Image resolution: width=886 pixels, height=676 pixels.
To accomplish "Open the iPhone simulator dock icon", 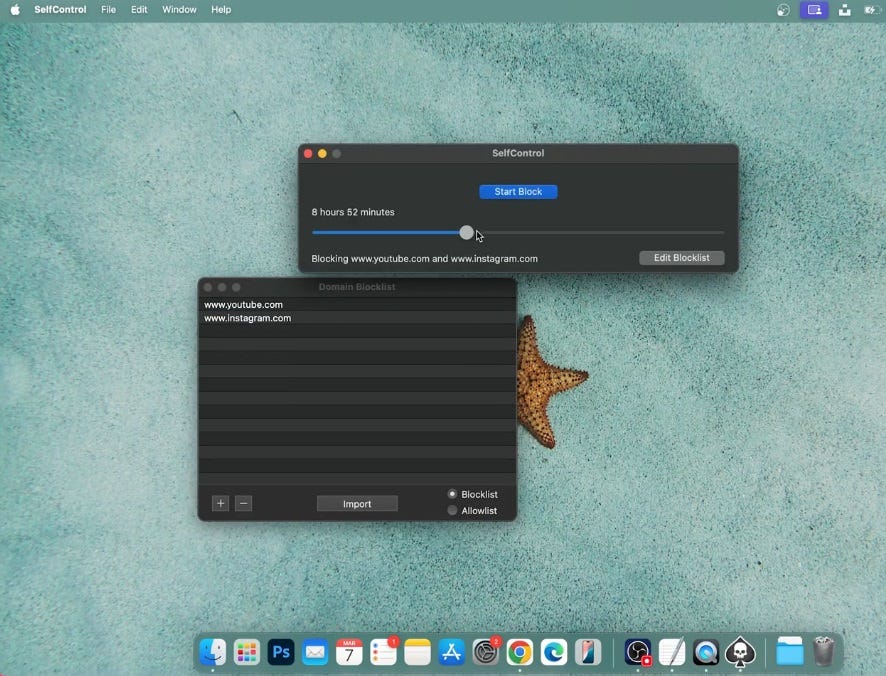I will (x=588, y=652).
